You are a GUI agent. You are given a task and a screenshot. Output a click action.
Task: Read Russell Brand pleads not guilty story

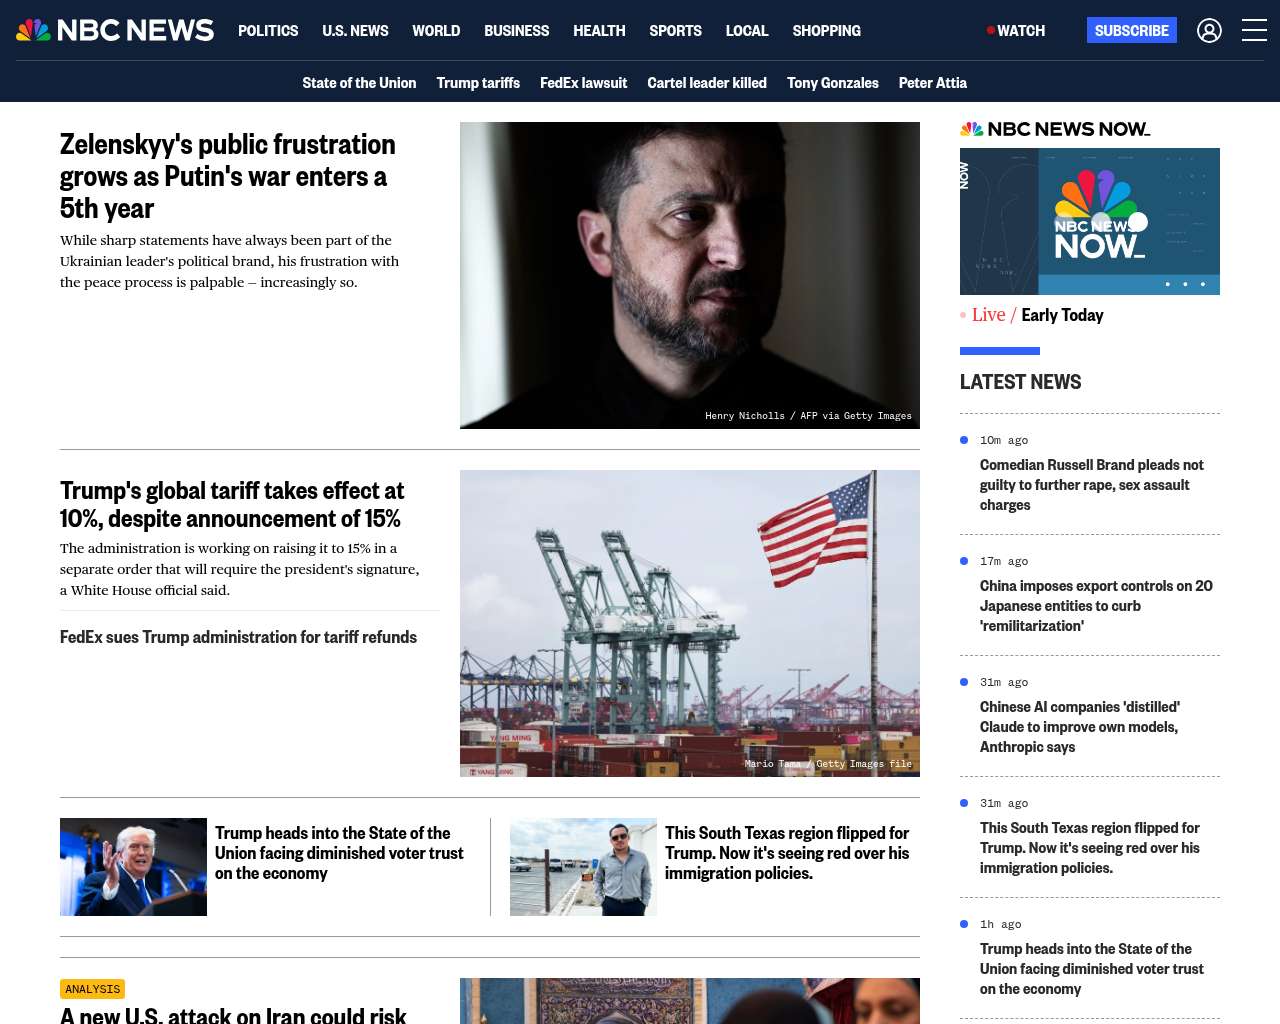pos(1092,485)
